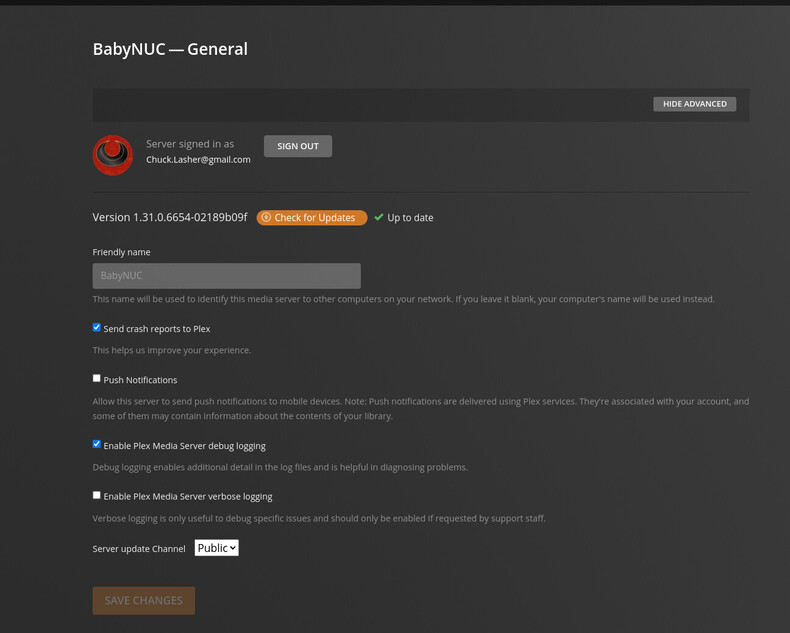Enable Plex Media Server verbose logging checkbox
The image size is (790, 633).
[x=97, y=495]
